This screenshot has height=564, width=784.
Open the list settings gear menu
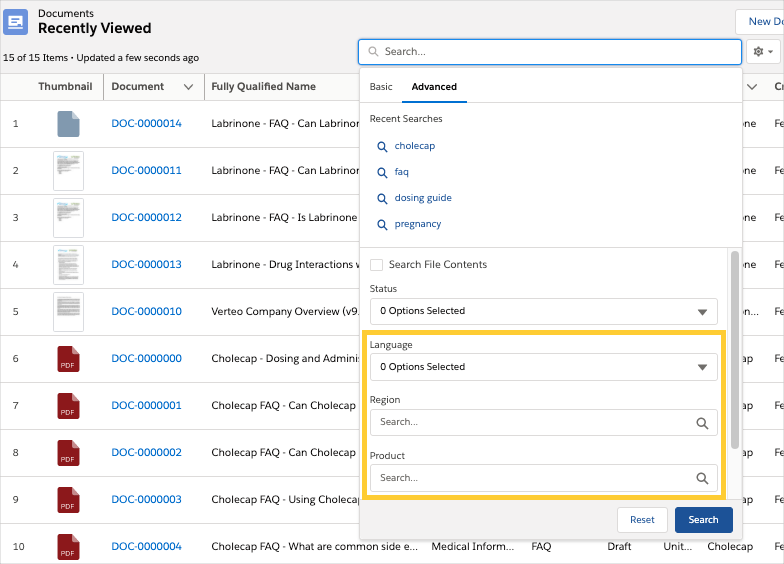(x=761, y=51)
